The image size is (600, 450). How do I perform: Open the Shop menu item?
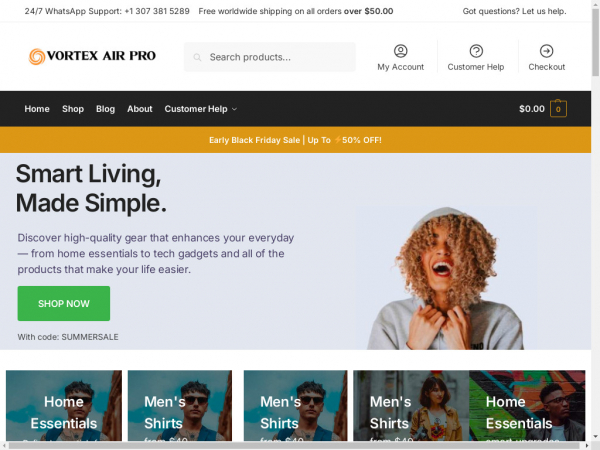pyautogui.click(x=73, y=109)
